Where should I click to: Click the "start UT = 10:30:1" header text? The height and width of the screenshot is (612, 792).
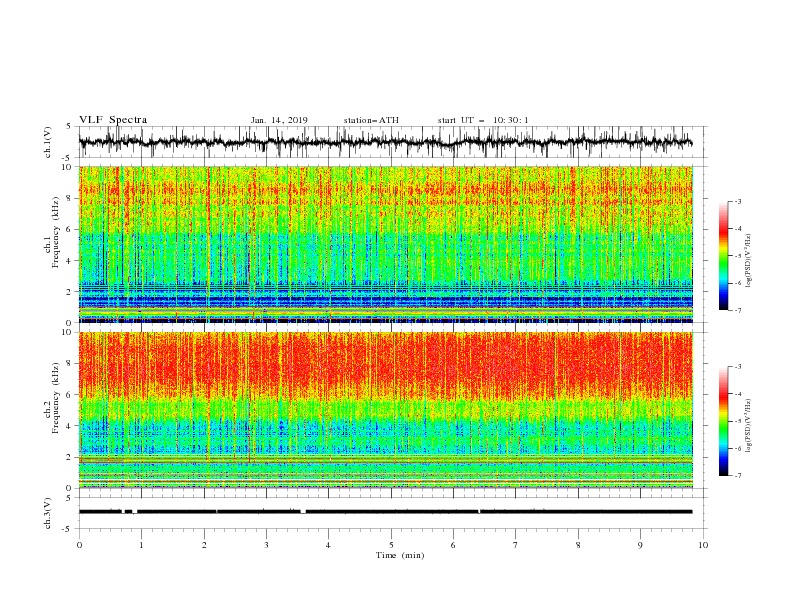tap(483, 120)
